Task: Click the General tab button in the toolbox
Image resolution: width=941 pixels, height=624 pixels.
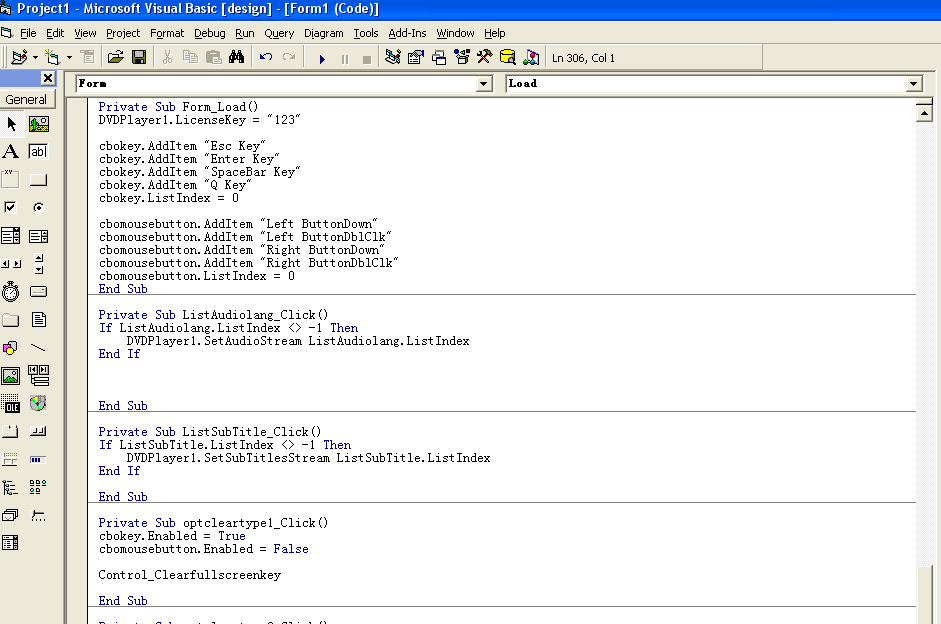Action: point(26,99)
